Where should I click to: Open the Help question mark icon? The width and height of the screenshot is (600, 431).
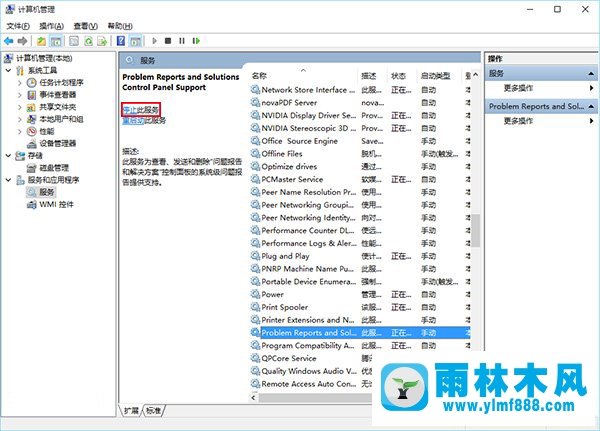point(121,41)
